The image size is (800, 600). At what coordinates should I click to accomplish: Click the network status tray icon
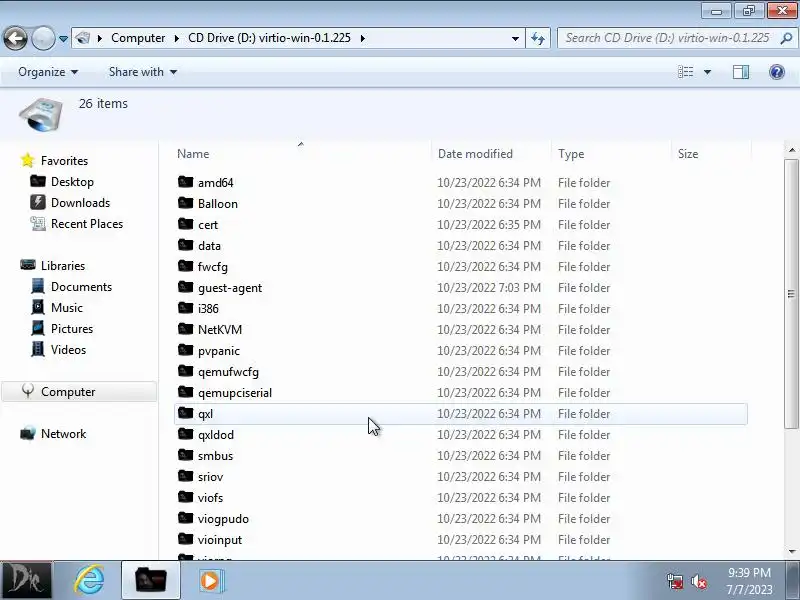pyautogui.click(x=674, y=581)
